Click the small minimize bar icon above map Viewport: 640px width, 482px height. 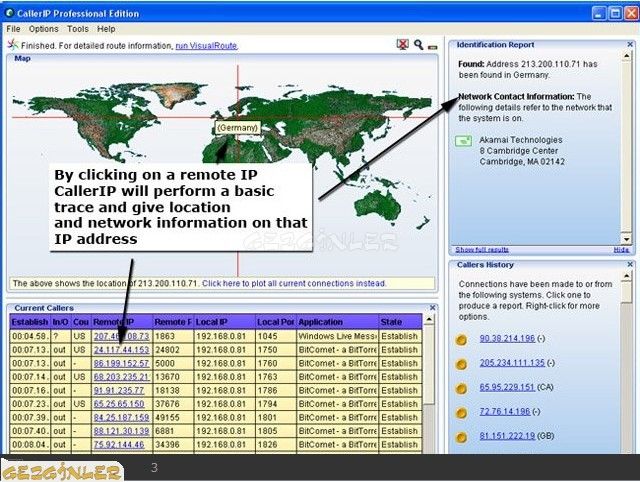[432, 47]
